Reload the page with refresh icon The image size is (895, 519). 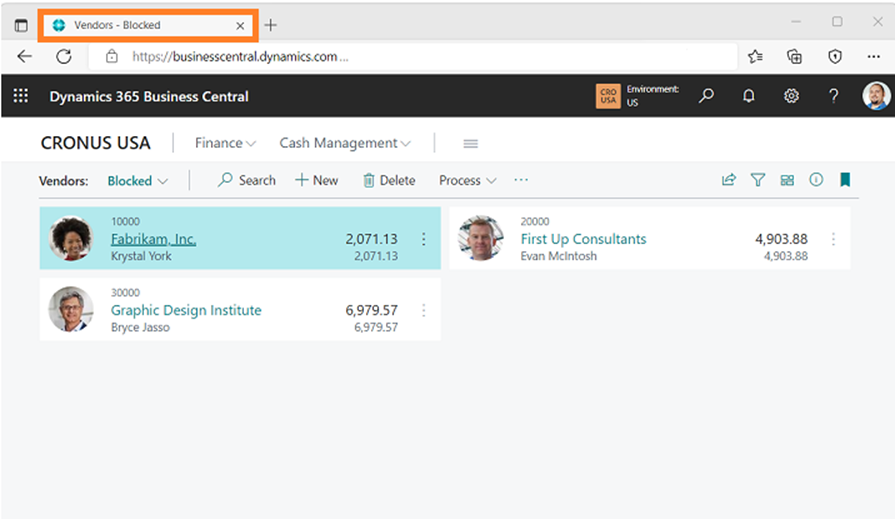click(64, 57)
